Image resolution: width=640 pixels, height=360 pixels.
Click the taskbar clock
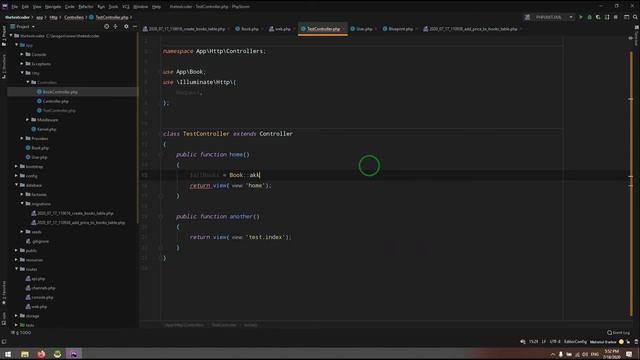click(x=611, y=354)
